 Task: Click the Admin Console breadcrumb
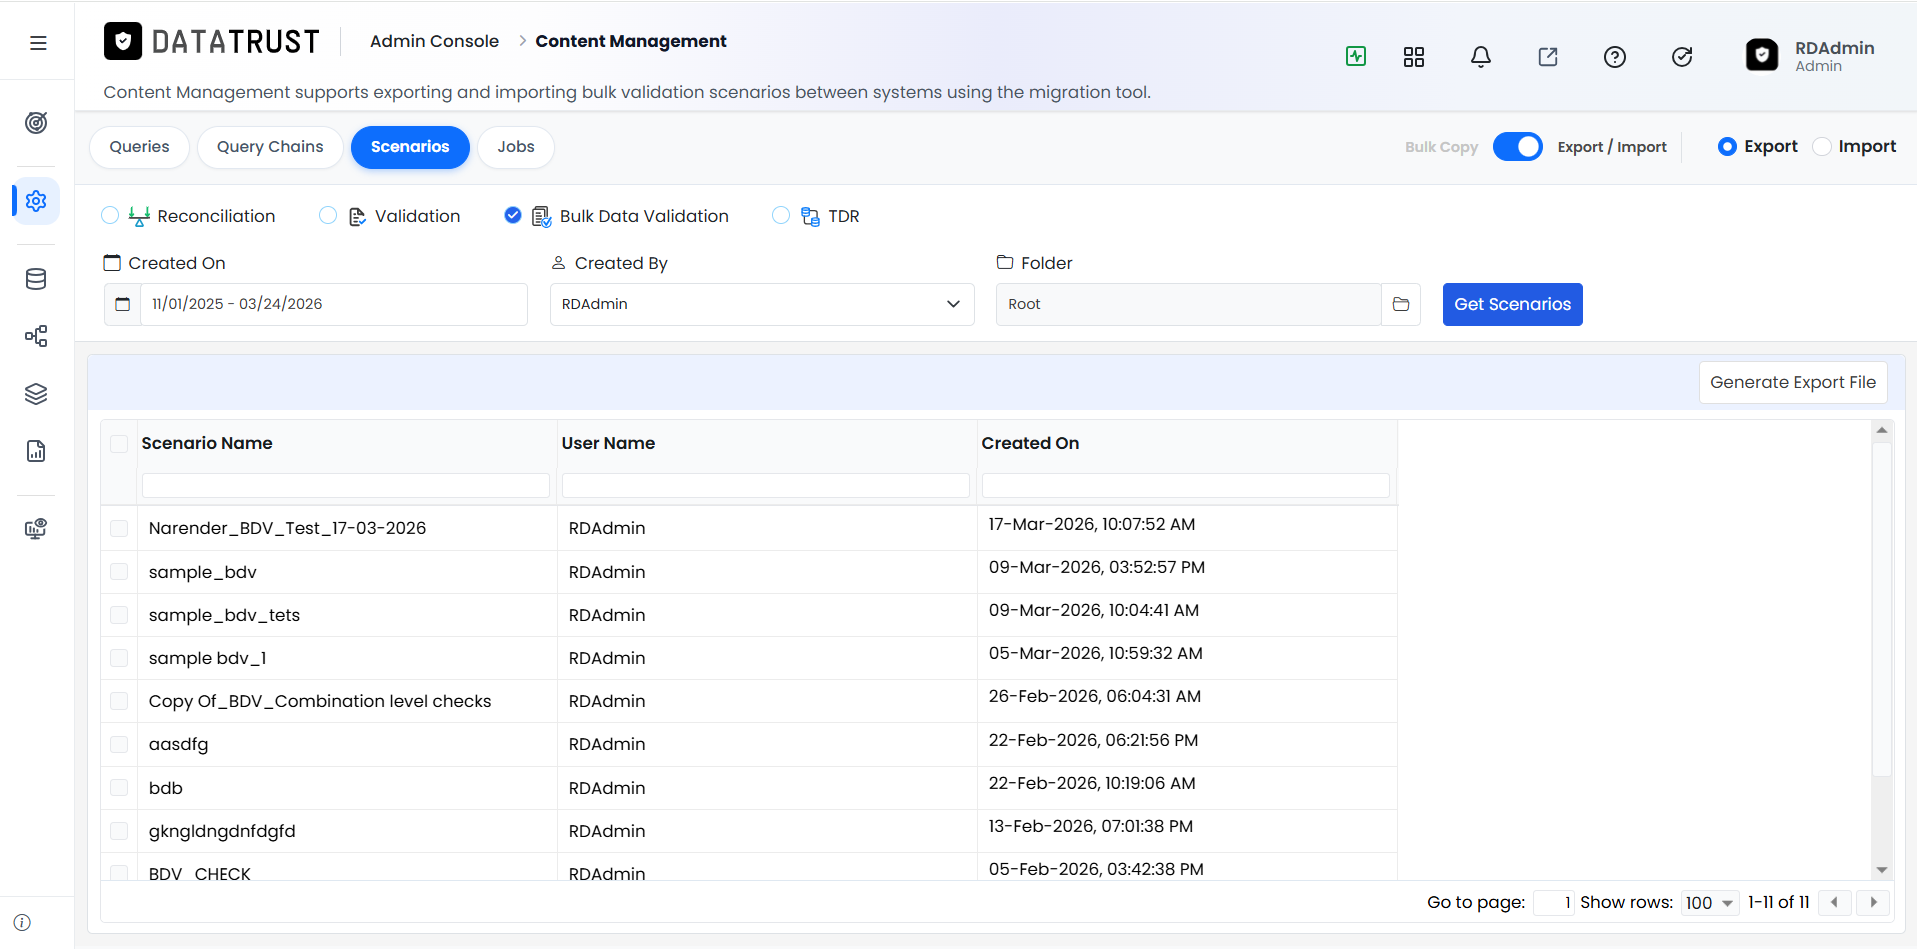[434, 41]
